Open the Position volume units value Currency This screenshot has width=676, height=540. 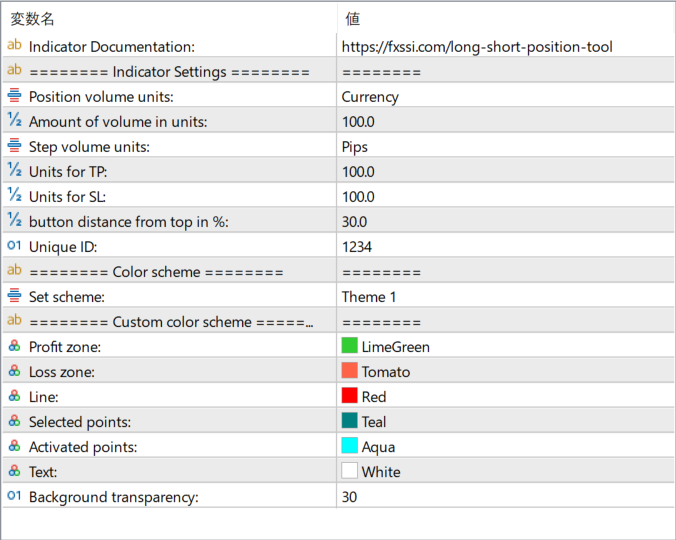click(x=370, y=97)
